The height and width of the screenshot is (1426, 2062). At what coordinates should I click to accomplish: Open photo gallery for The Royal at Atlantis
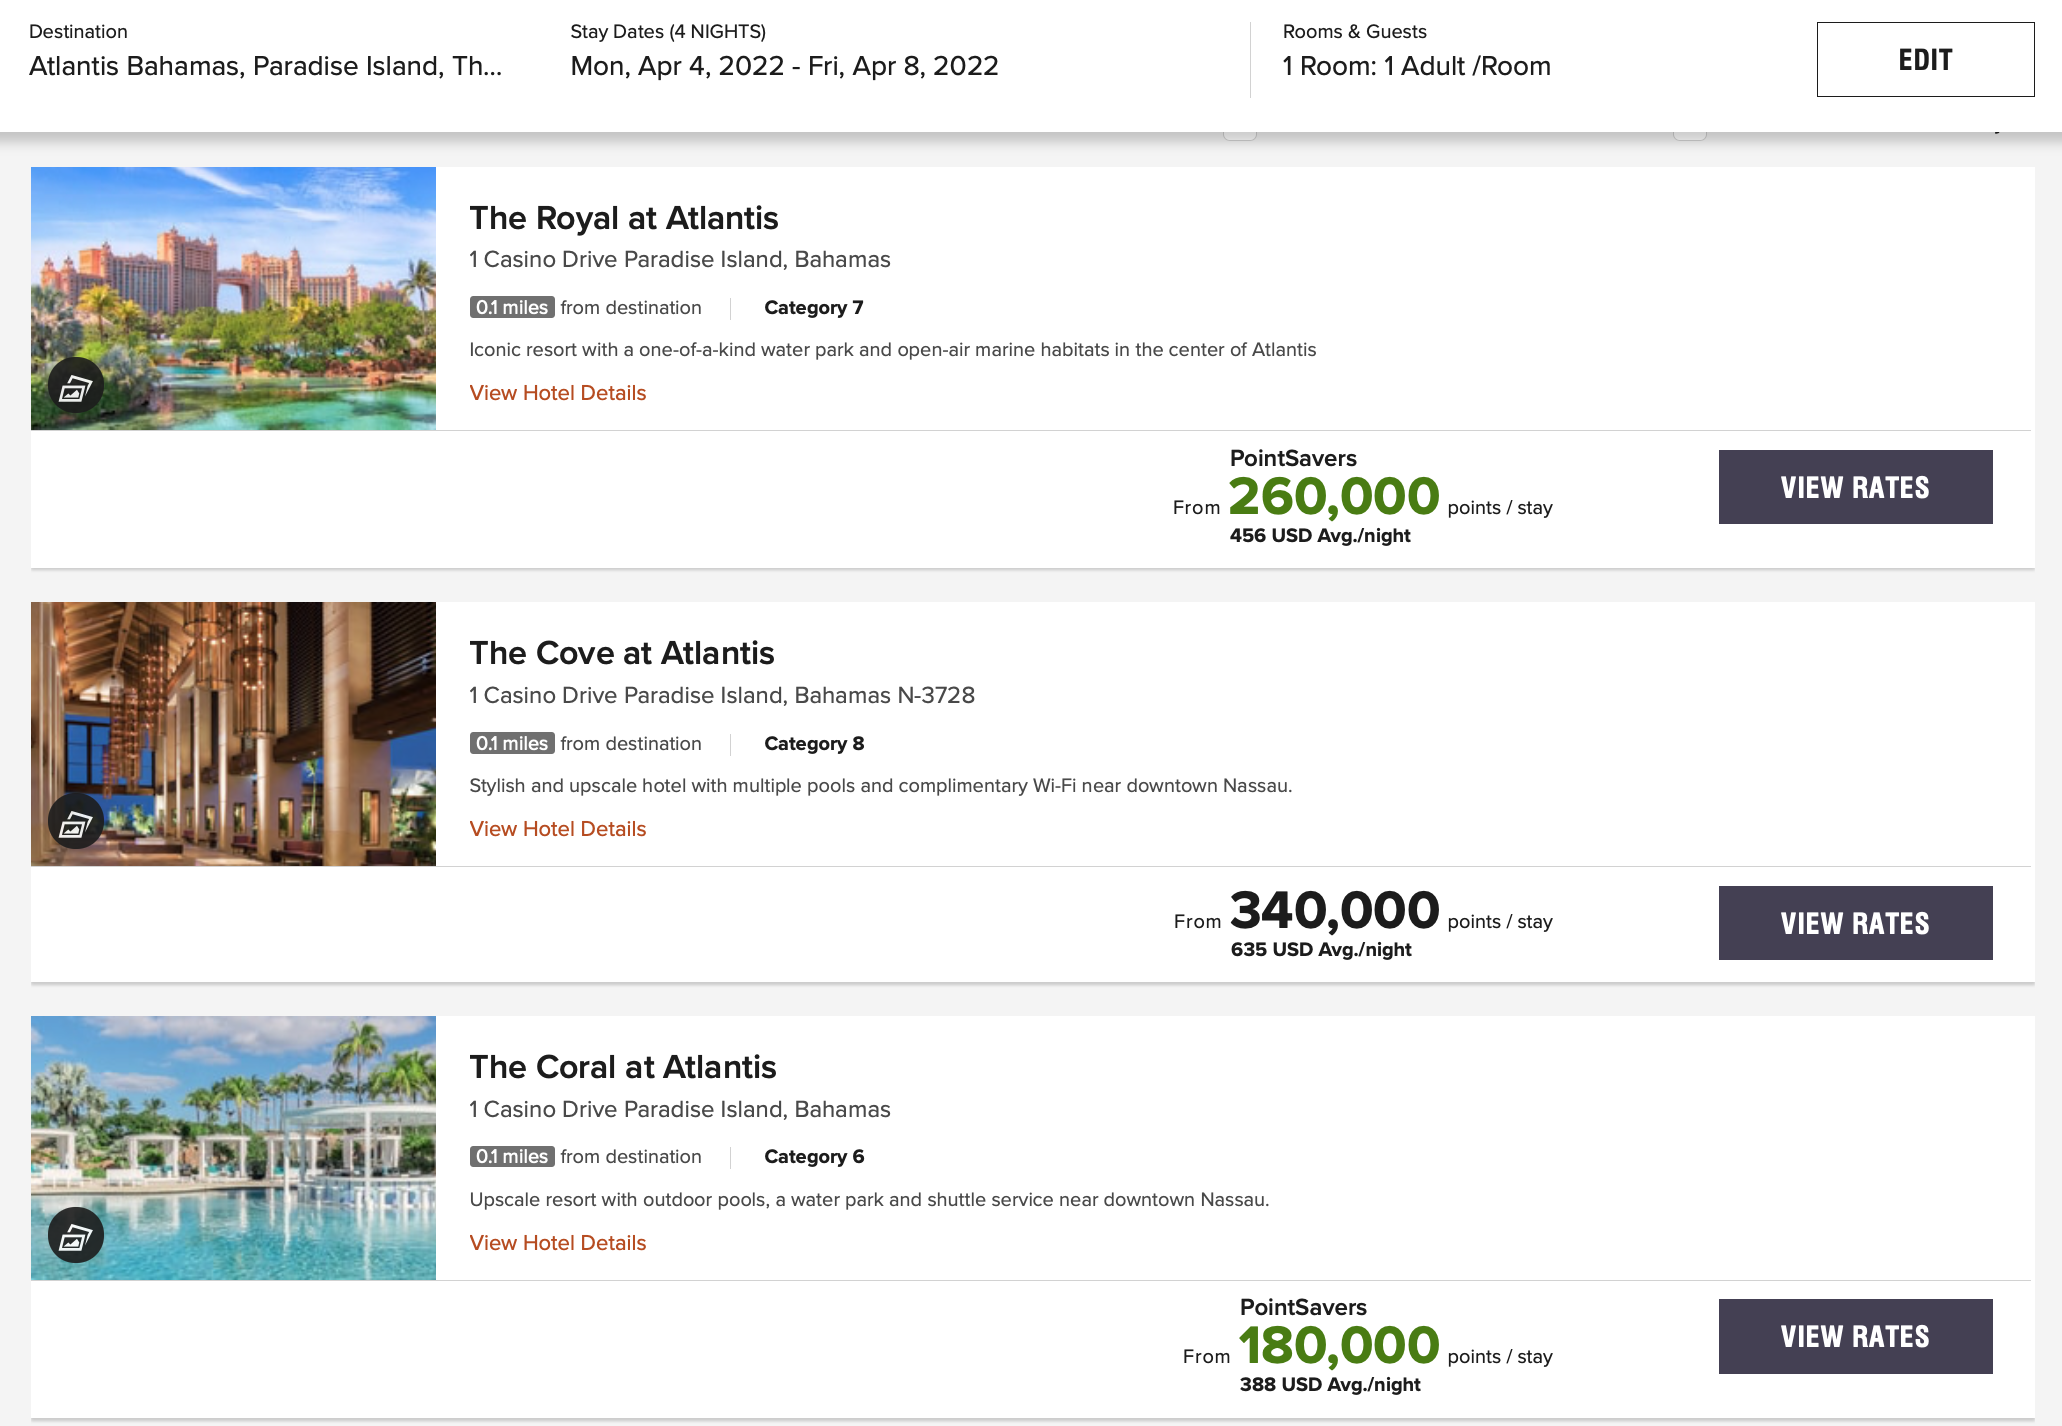point(76,386)
